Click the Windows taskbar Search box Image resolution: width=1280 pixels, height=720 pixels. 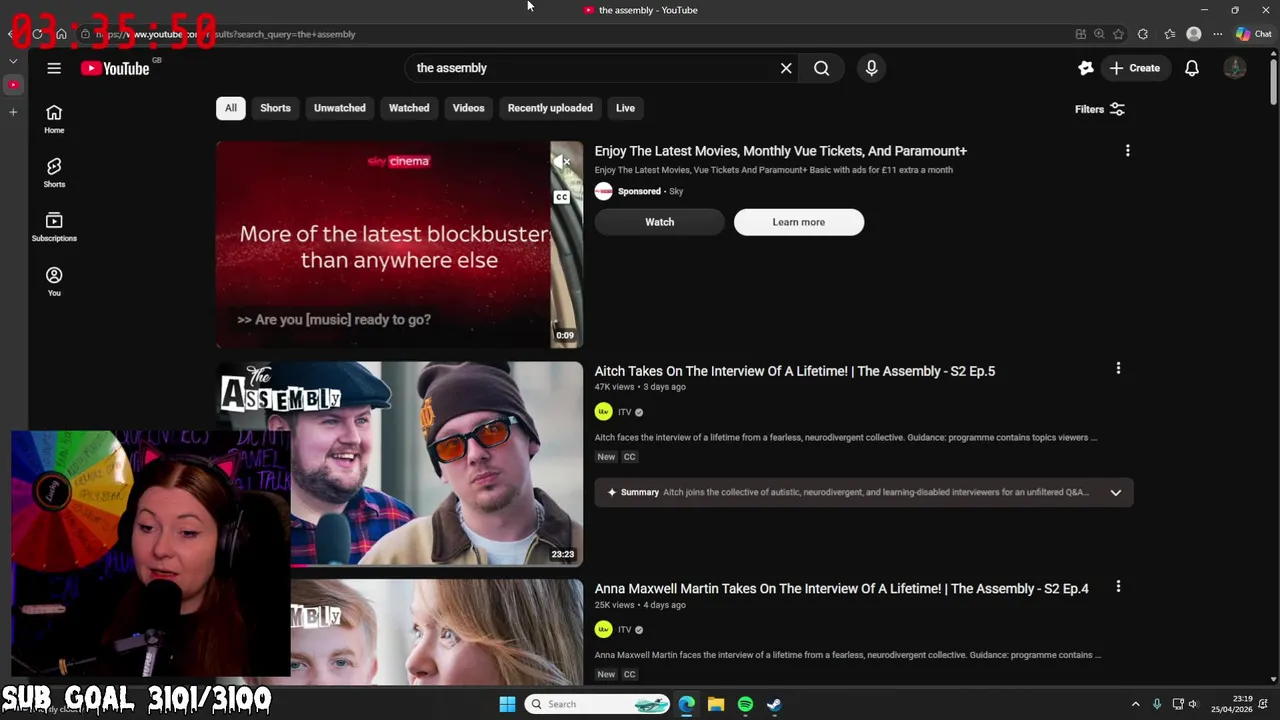point(598,704)
